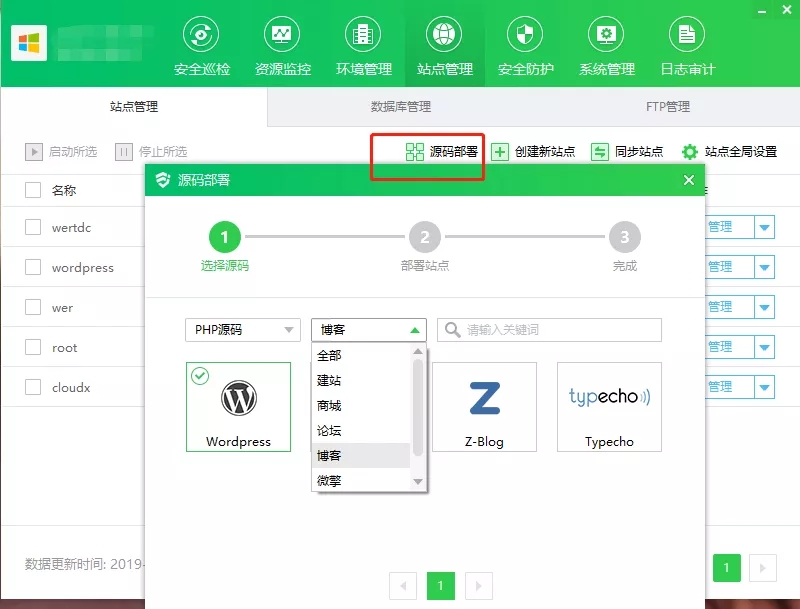Switch to 数据库管理 tab
The width and height of the screenshot is (800, 609).
click(x=400, y=107)
